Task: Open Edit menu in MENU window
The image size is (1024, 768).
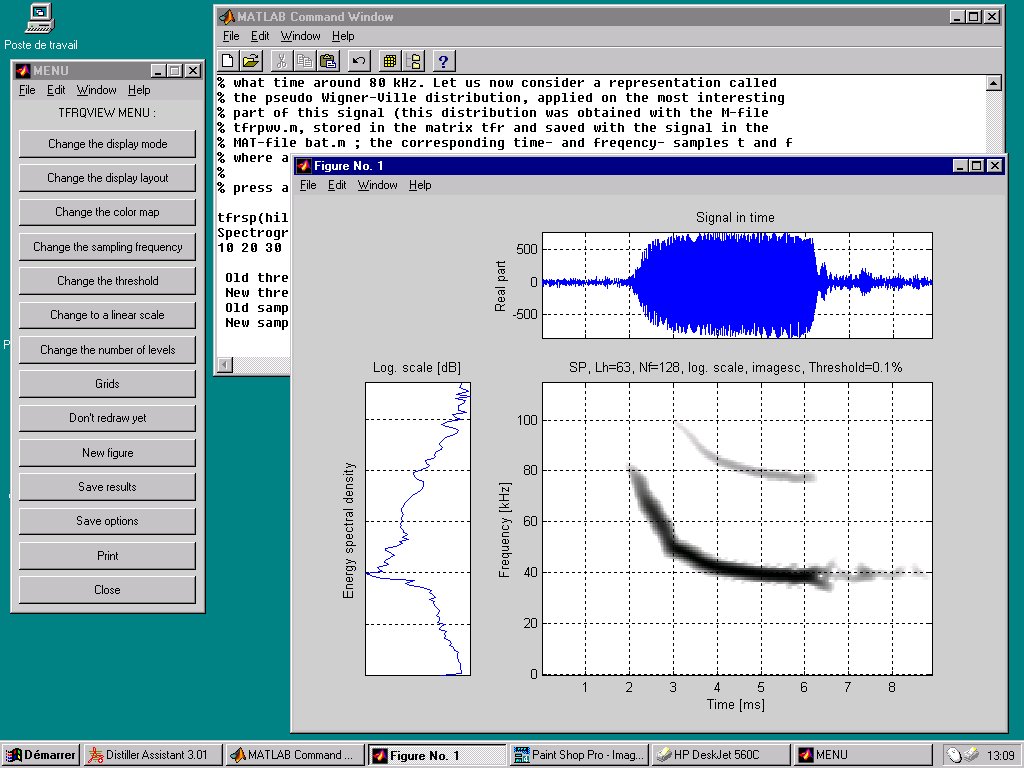Action: tap(56, 89)
